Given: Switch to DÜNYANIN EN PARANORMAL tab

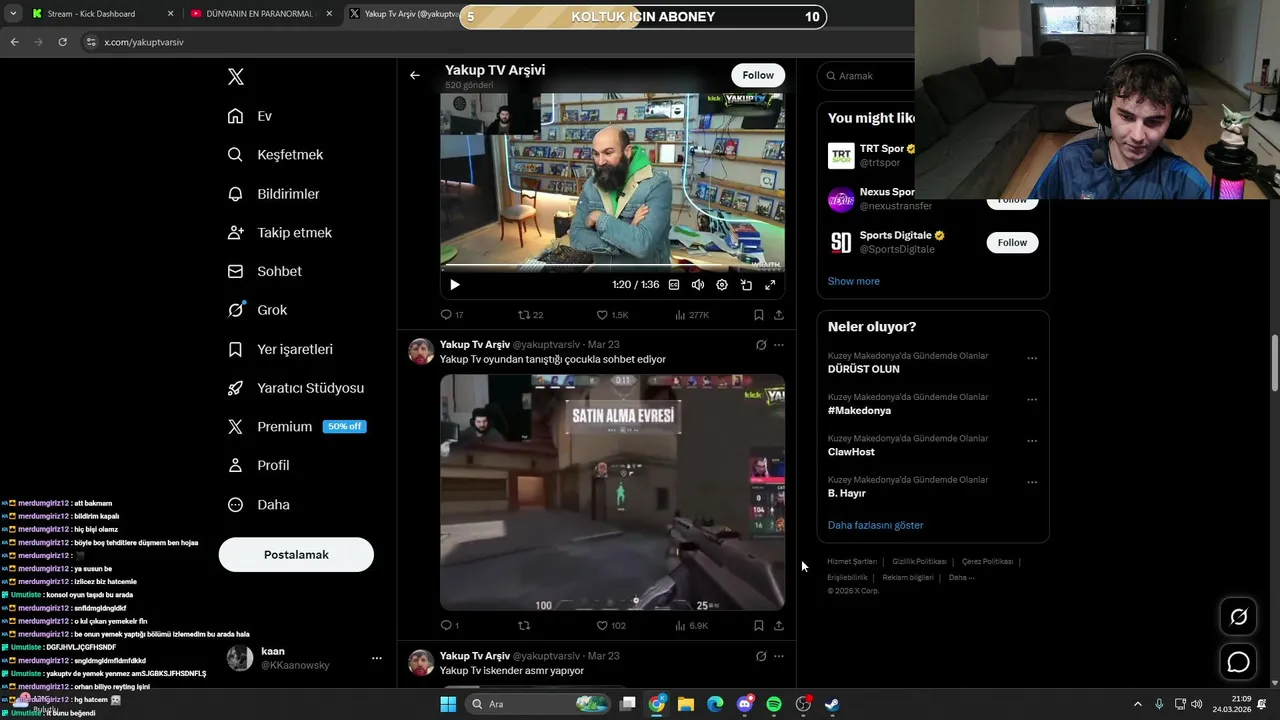Looking at the screenshot, I should [x=261, y=14].
